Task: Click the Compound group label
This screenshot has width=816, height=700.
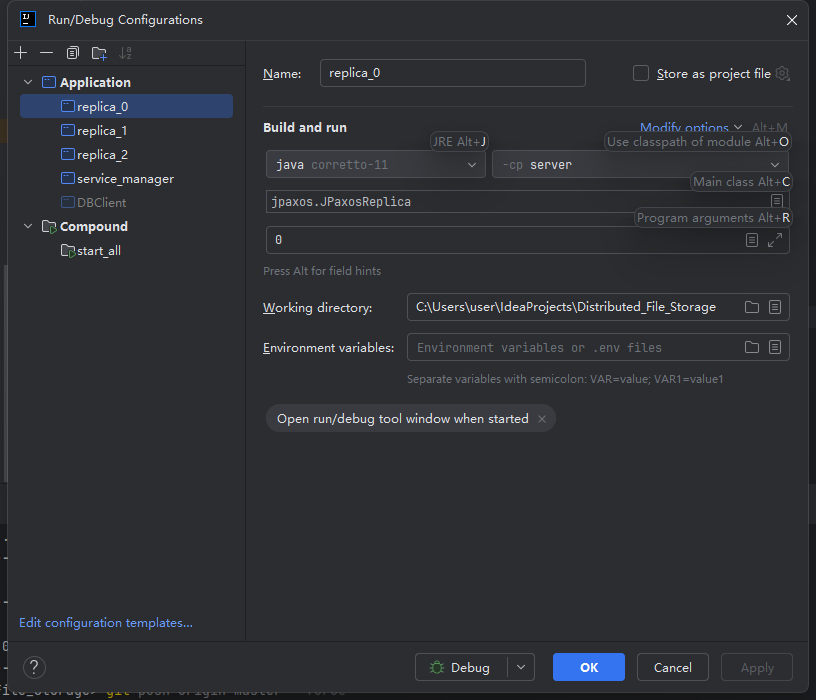Action: [x=94, y=226]
